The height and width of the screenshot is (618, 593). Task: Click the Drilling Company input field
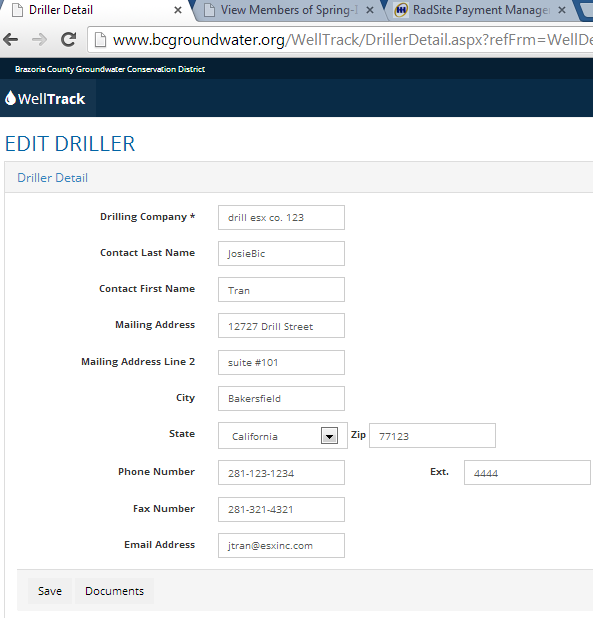click(281, 218)
